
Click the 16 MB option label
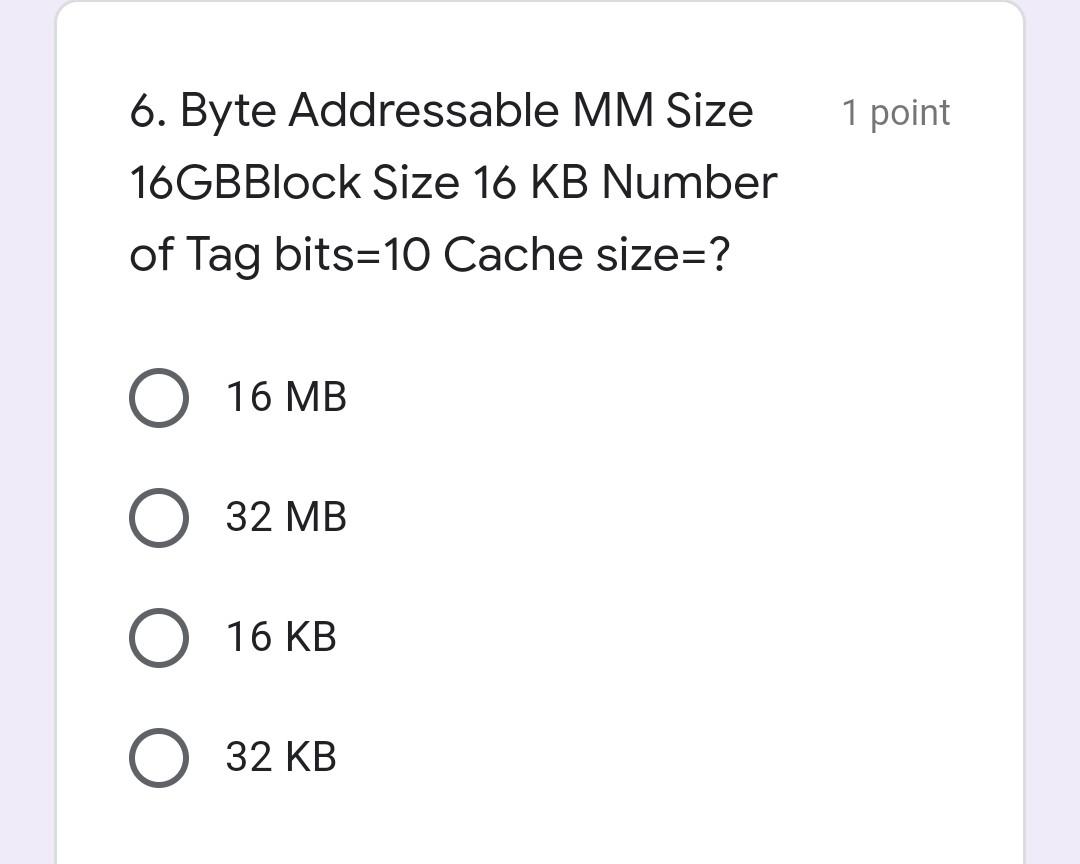coord(286,397)
